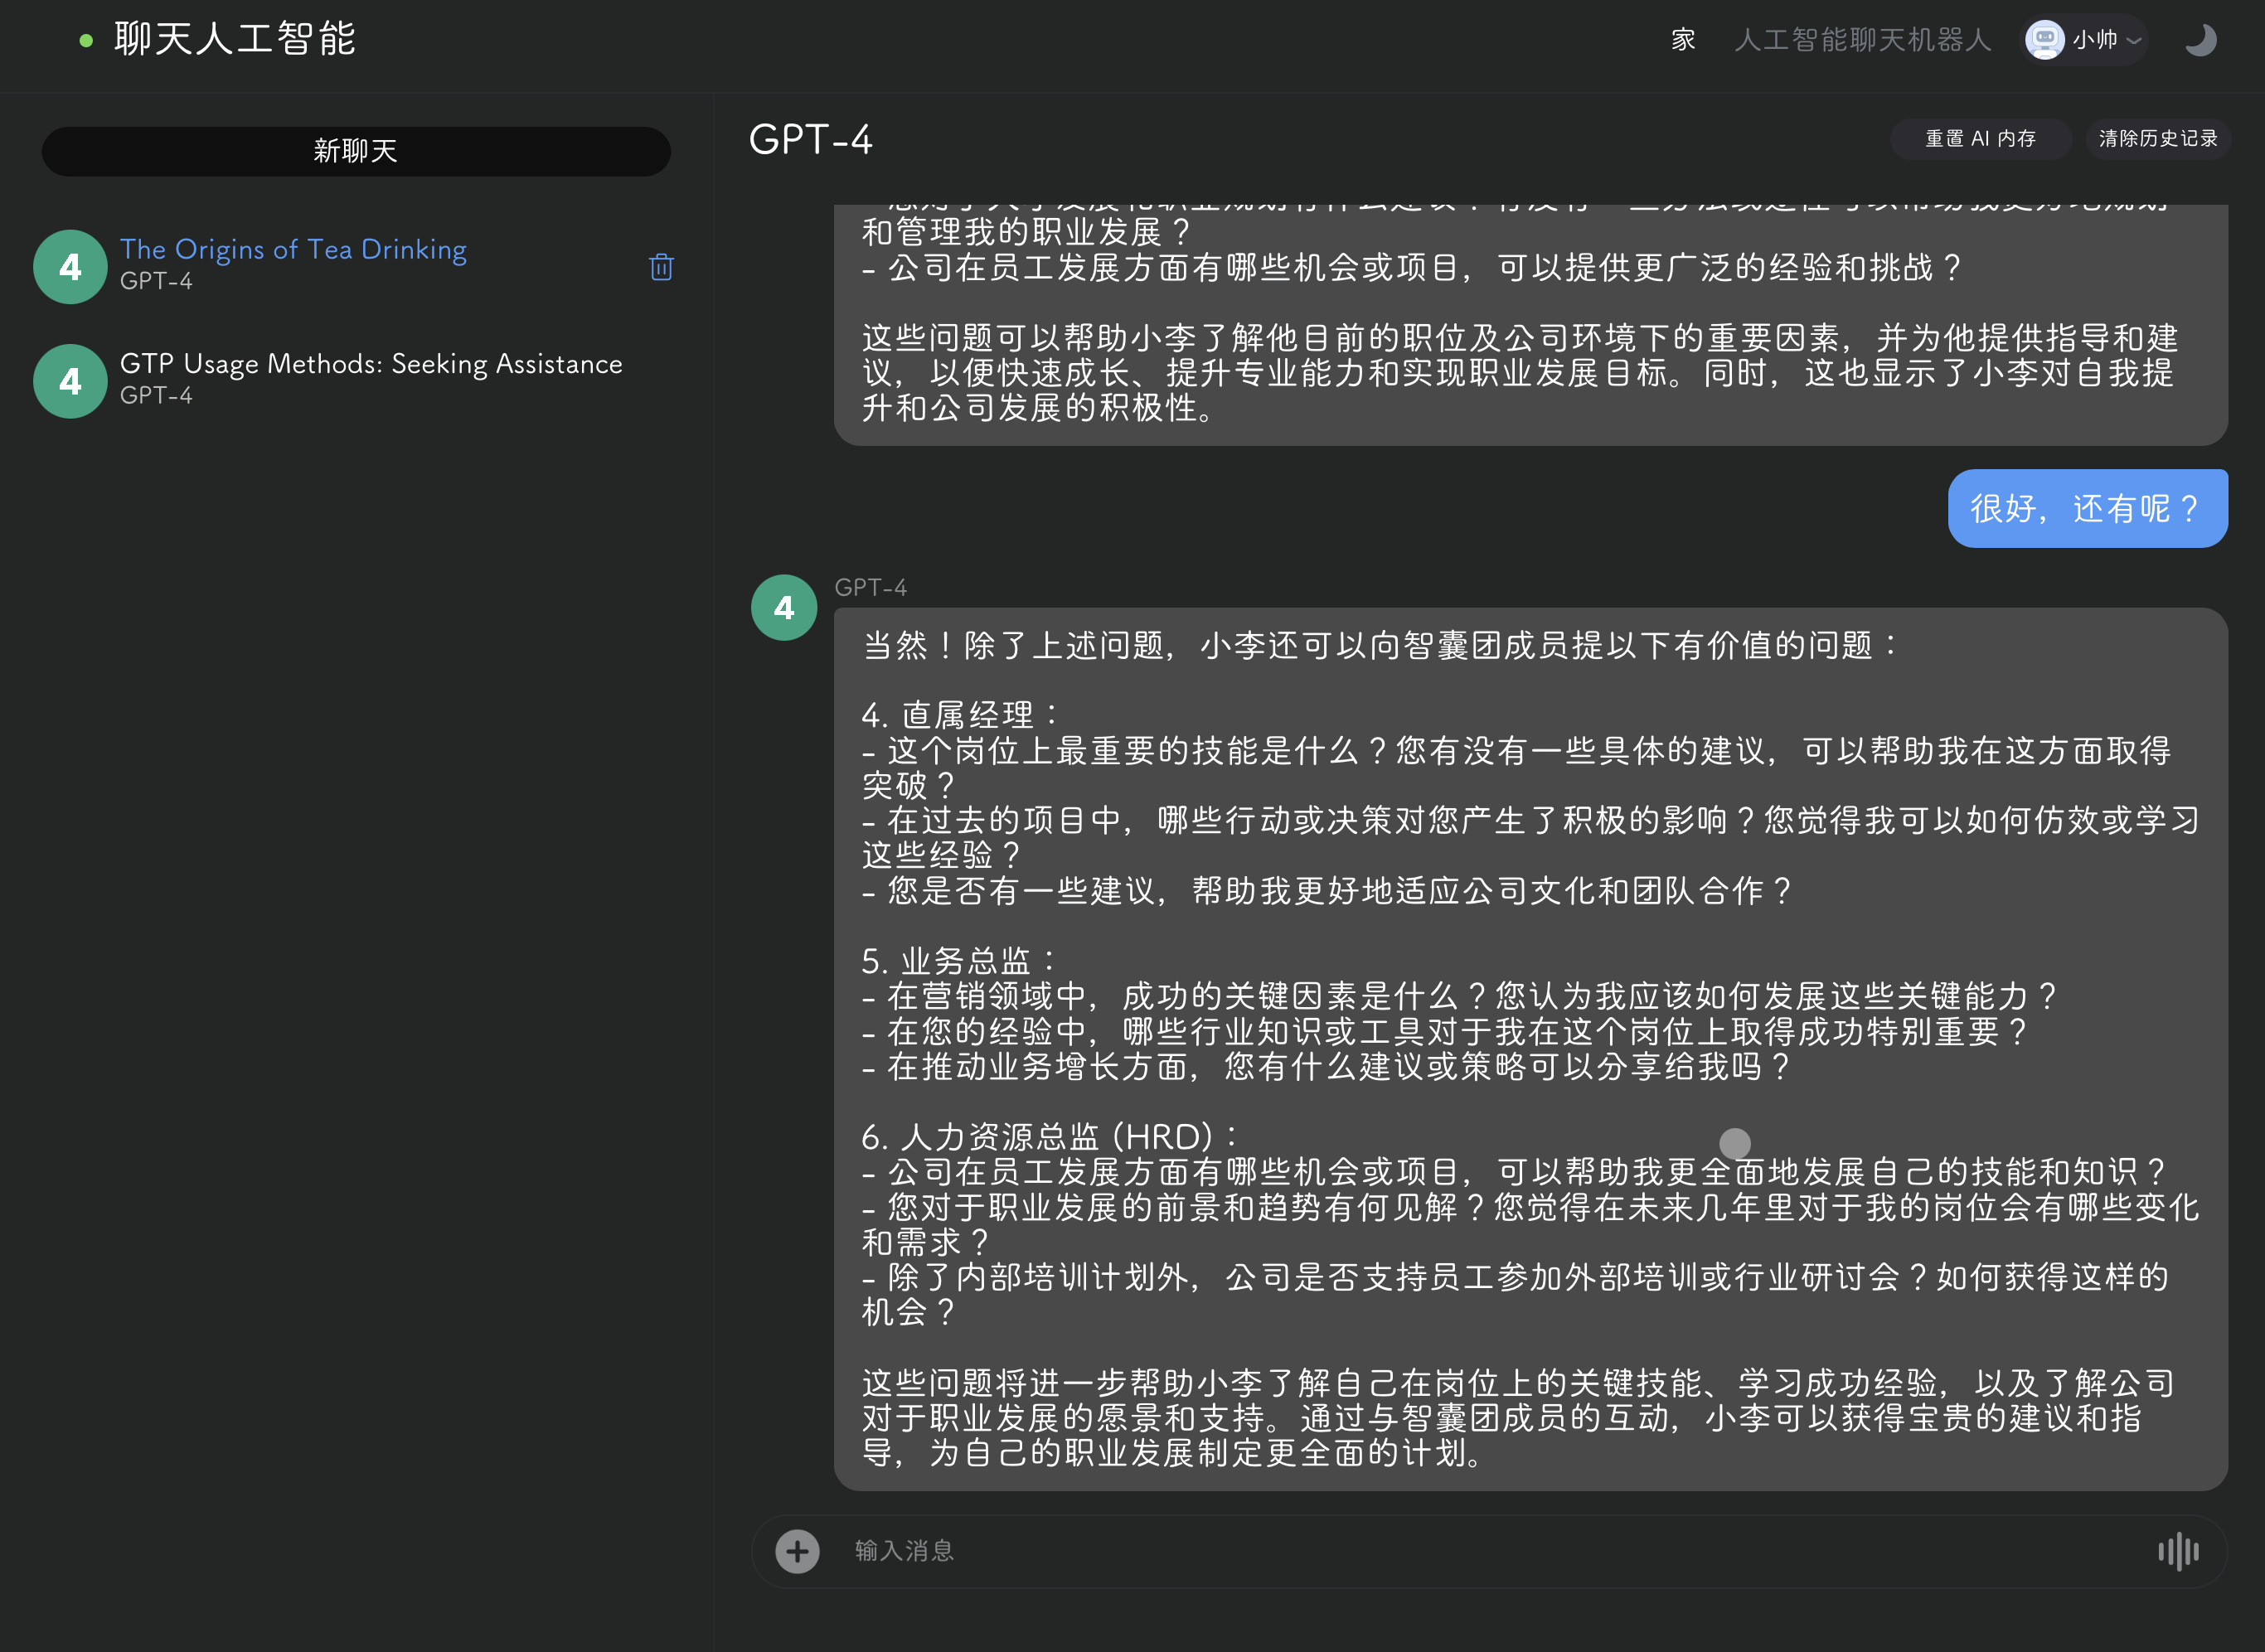The width and height of the screenshot is (2265, 1652).
Task: Expand the 小帅 user dropdown chevron
Action: 2134,41
